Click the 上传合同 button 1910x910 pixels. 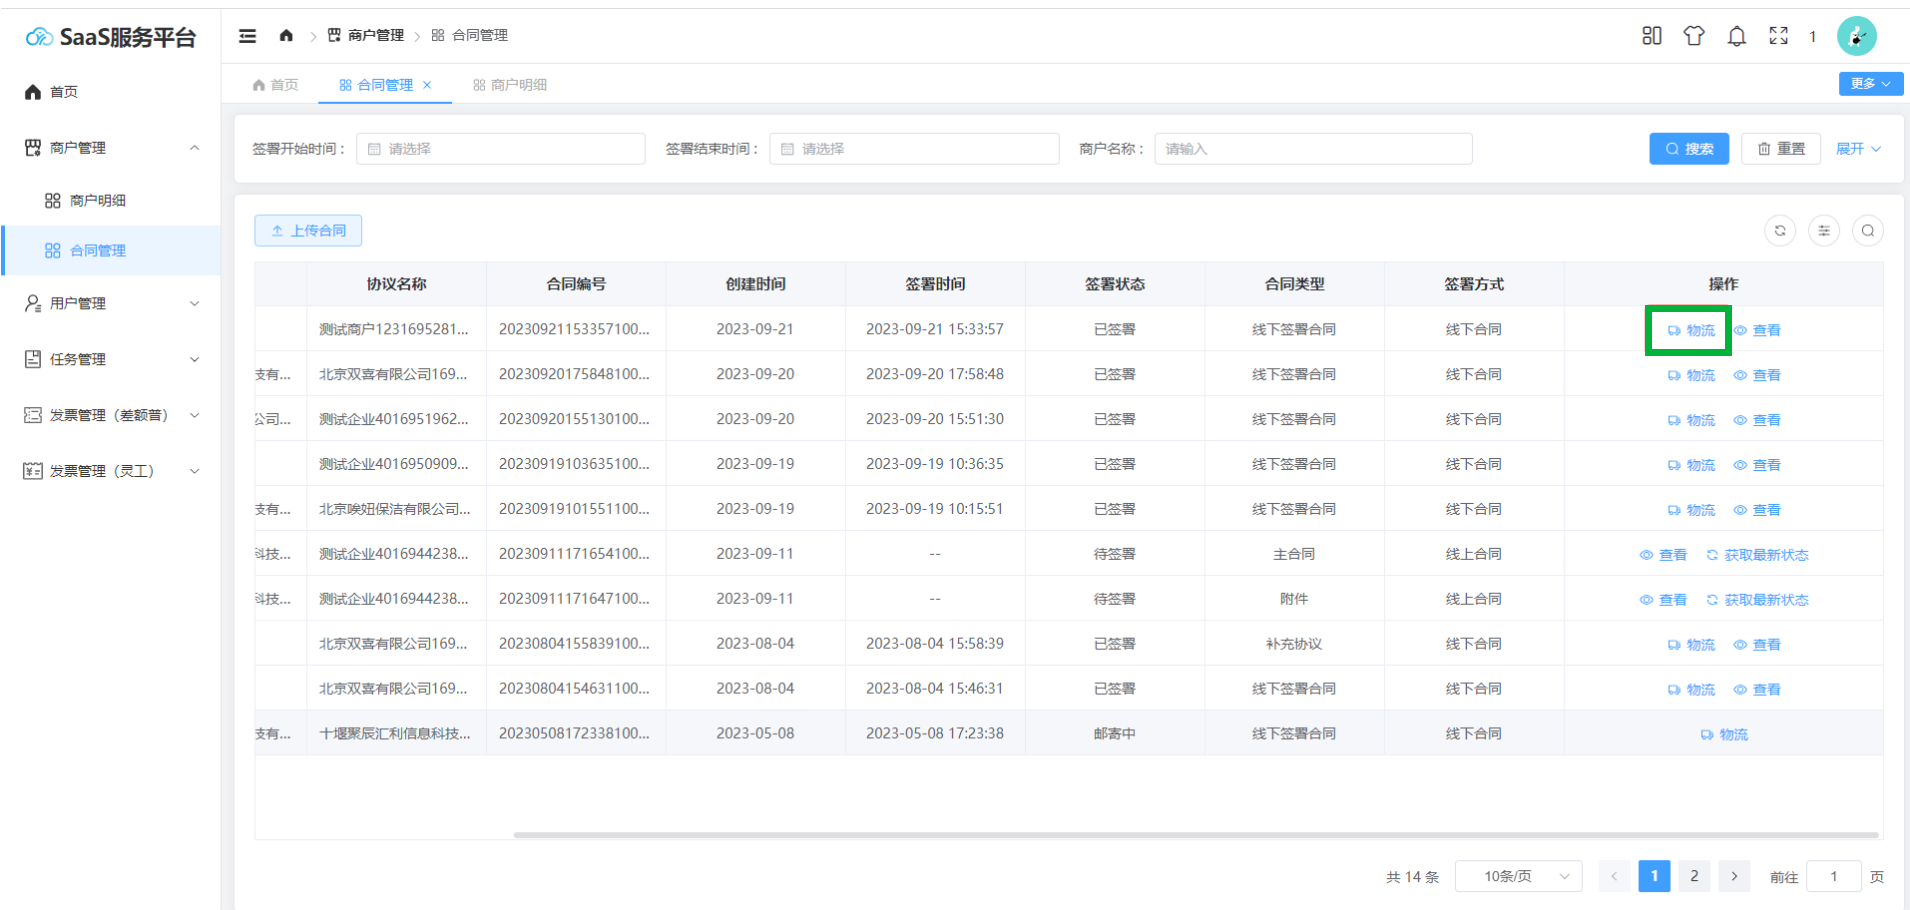pyautogui.click(x=308, y=231)
